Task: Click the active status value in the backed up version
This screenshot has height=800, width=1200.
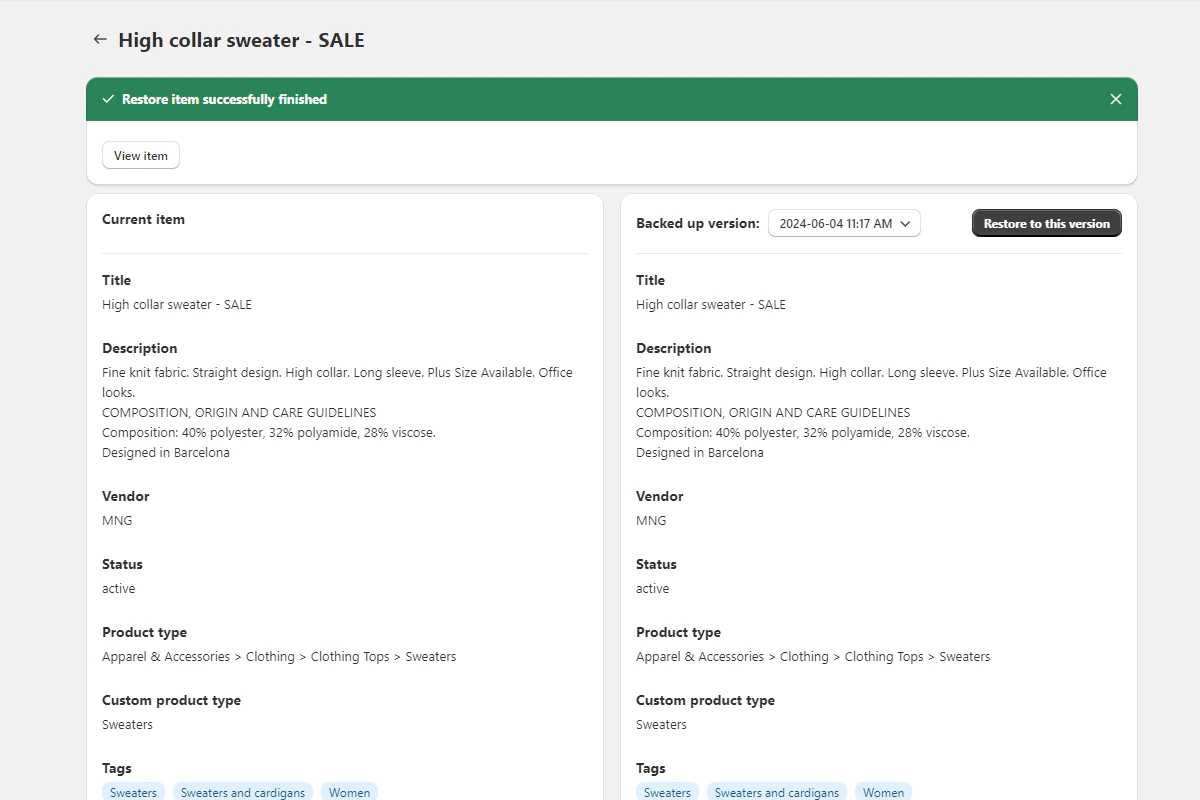Action: pos(652,588)
